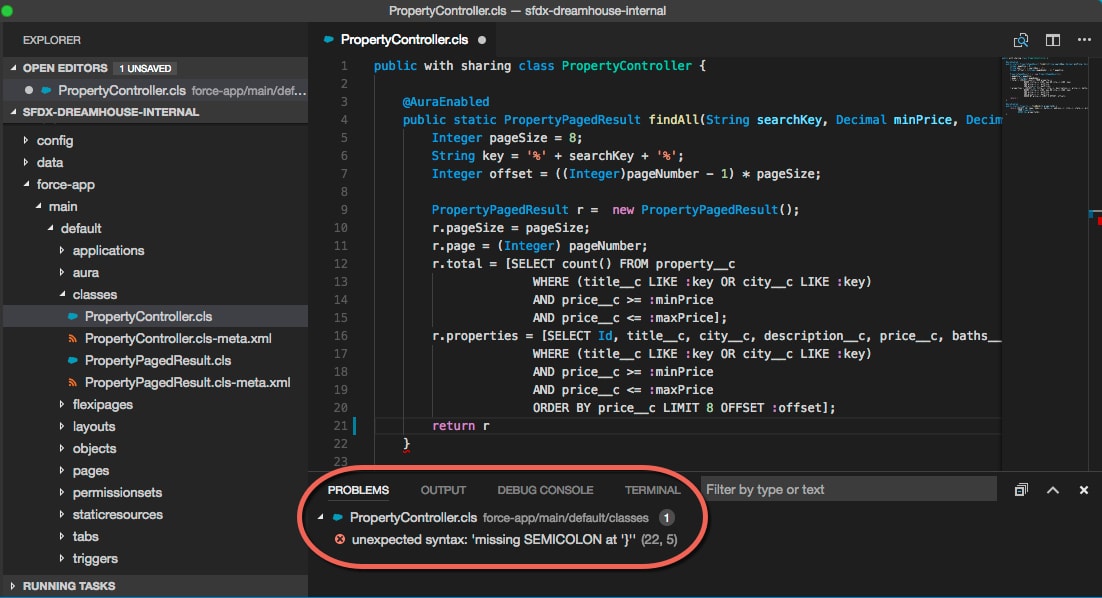Collapse PropertyController.cls group in Problems
The height and width of the screenshot is (598, 1102).
tap(320, 517)
